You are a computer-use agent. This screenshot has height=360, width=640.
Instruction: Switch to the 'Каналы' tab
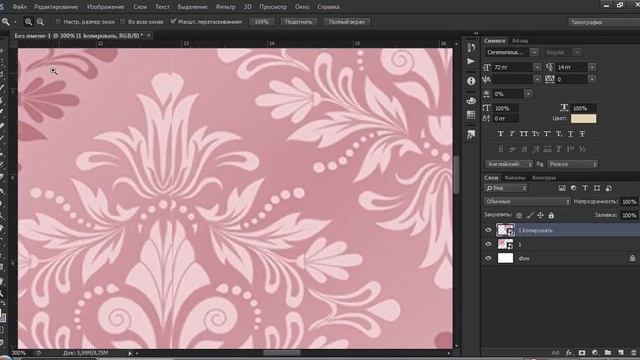[515, 178]
